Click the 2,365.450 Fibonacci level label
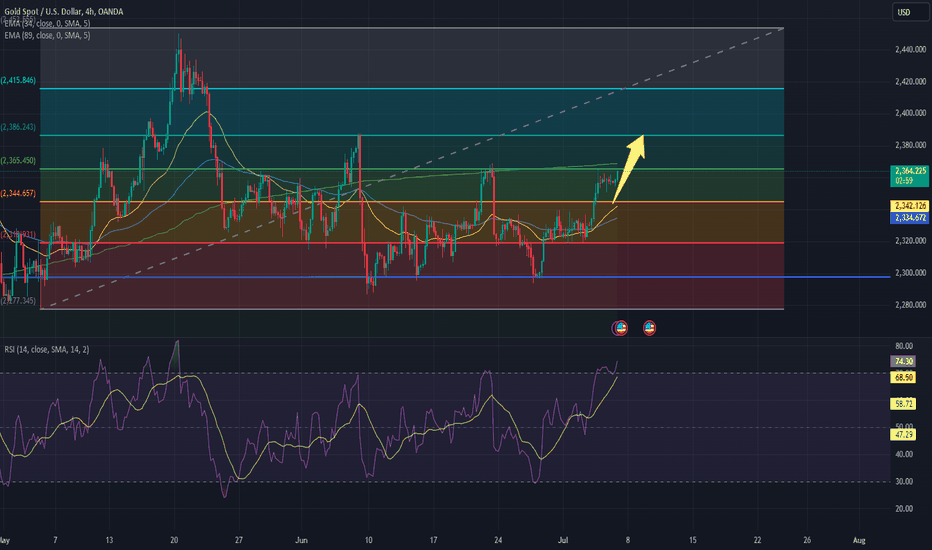Image resolution: width=932 pixels, height=550 pixels. point(18,161)
